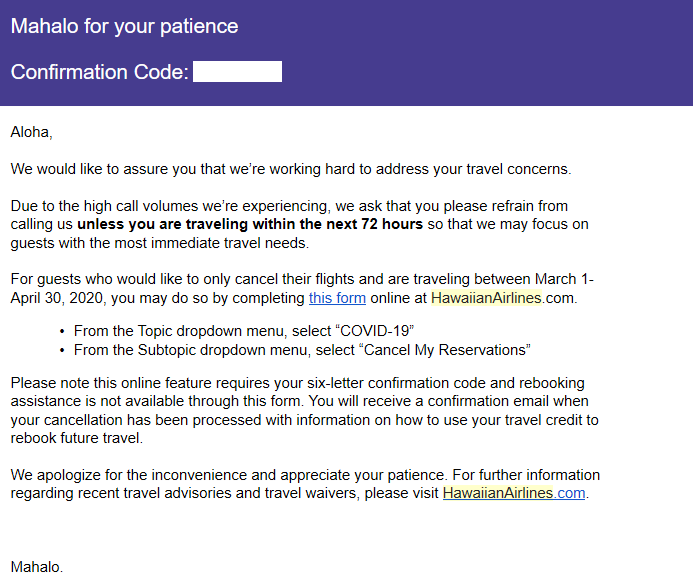The image size is (693, 581).
Task: Open the "this form" hyperlink
Action: (337, 298)
